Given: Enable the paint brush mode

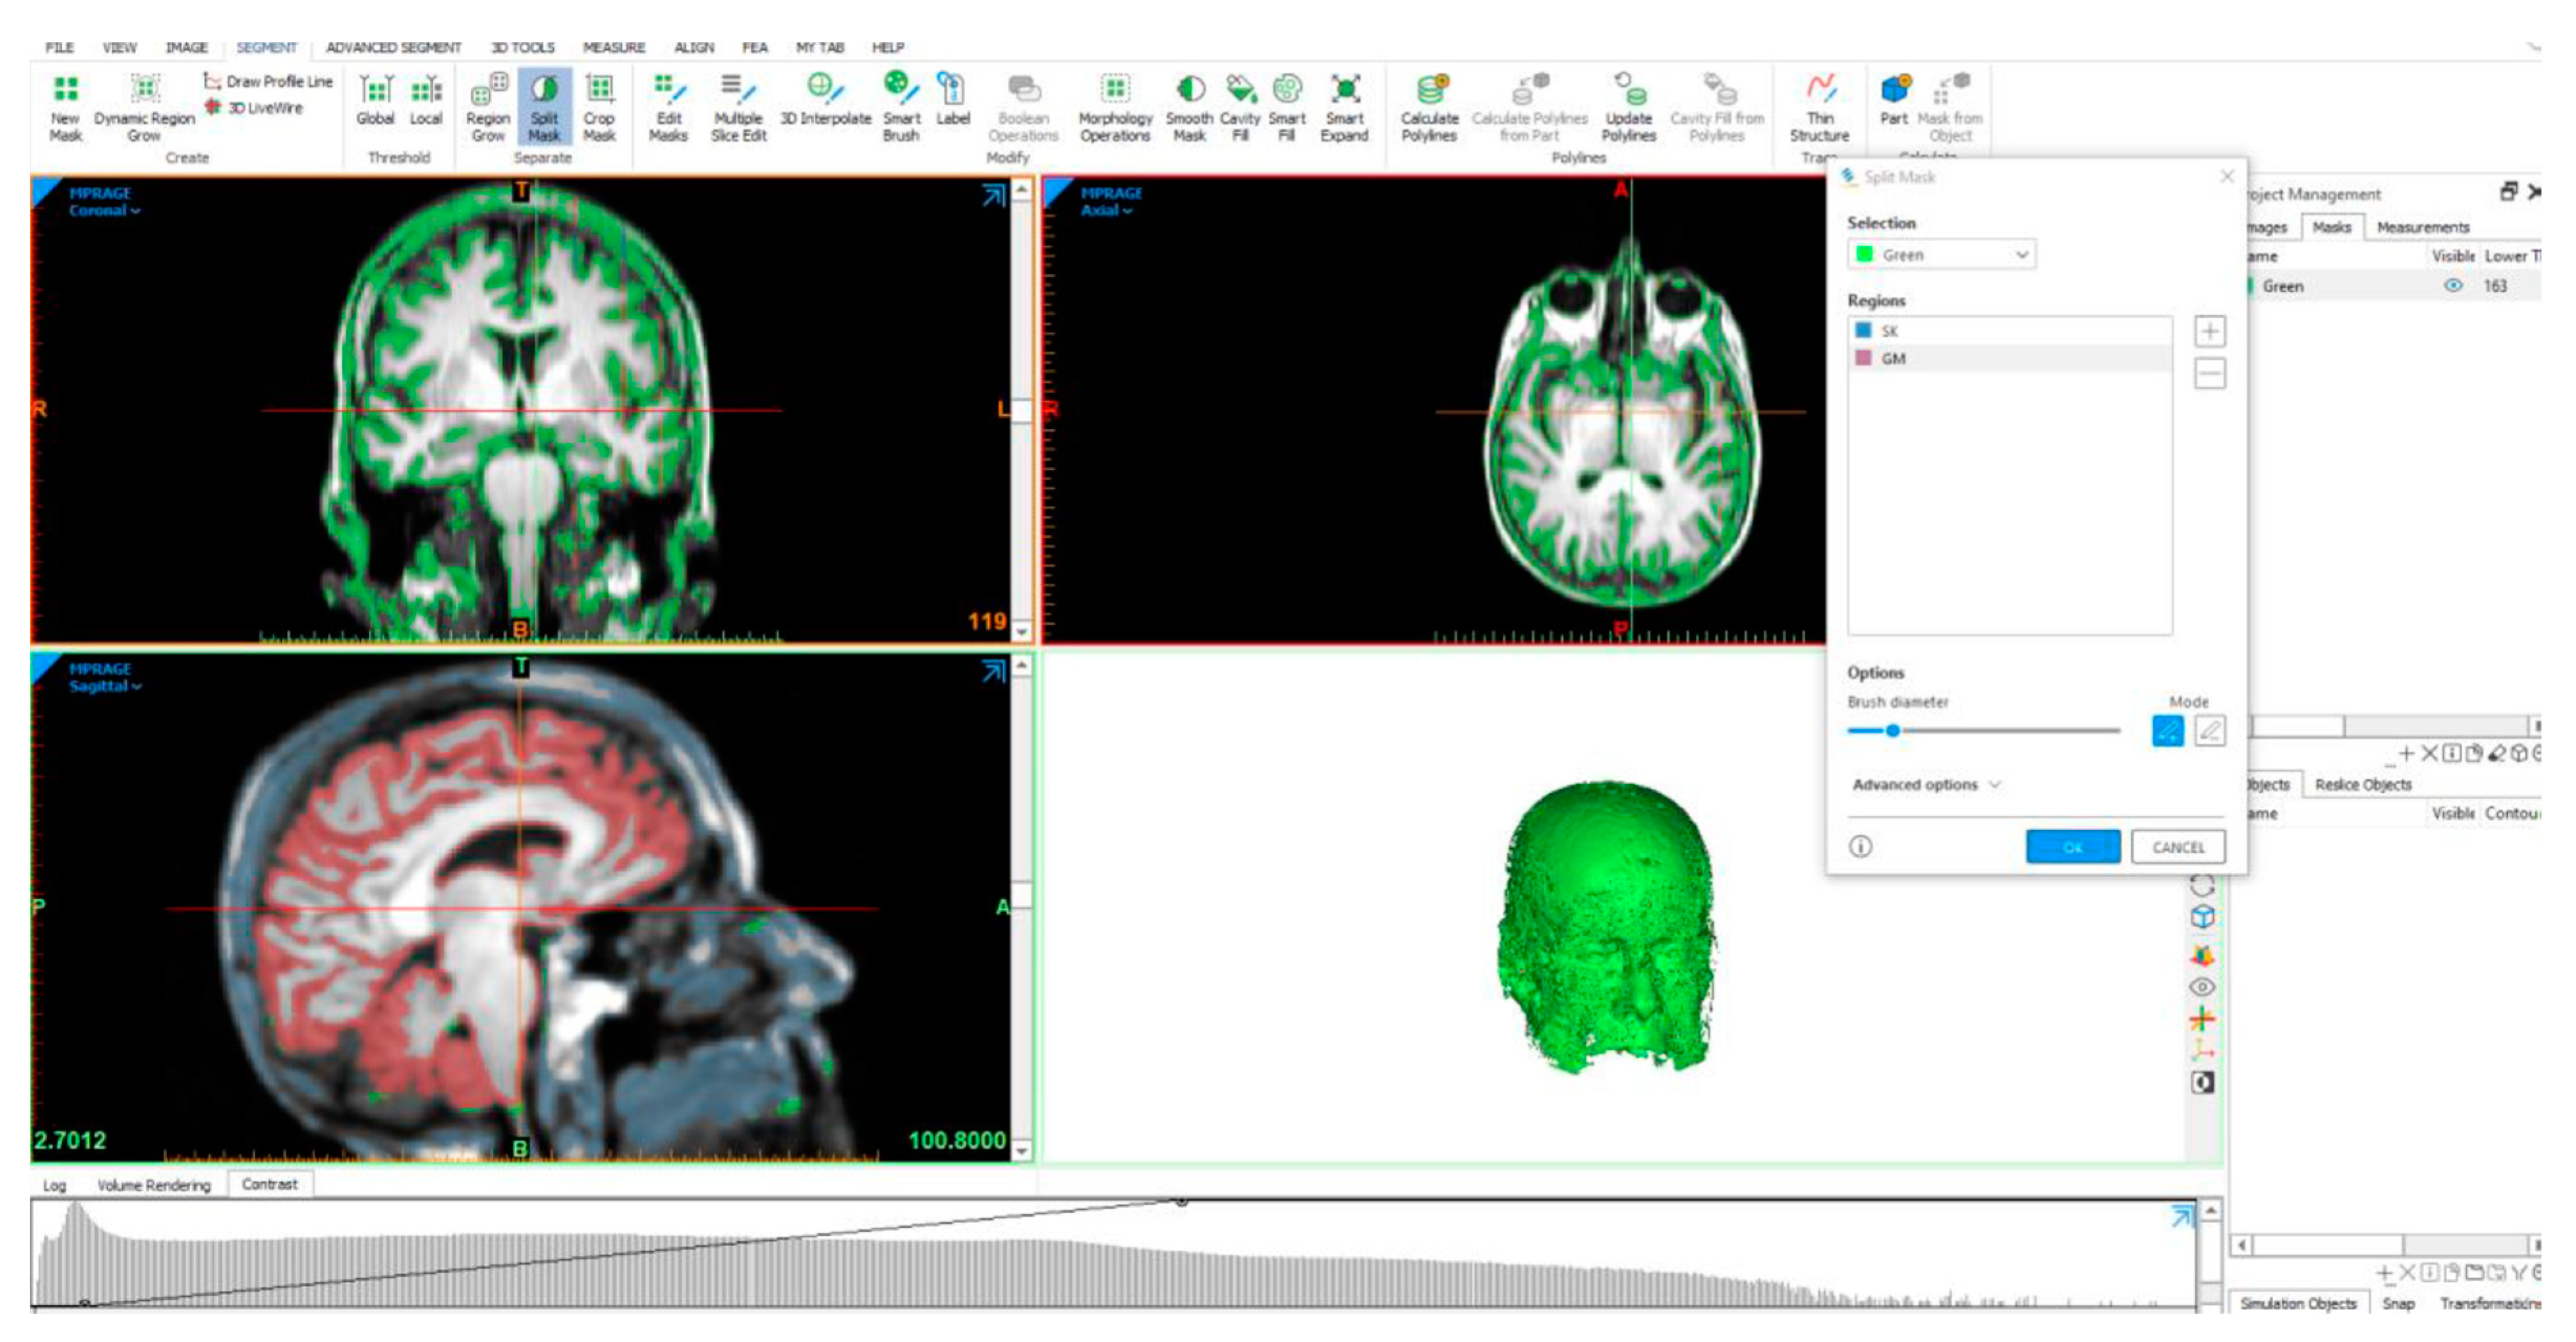Looking at the screenshot, I should click(x=2167, y=731).
